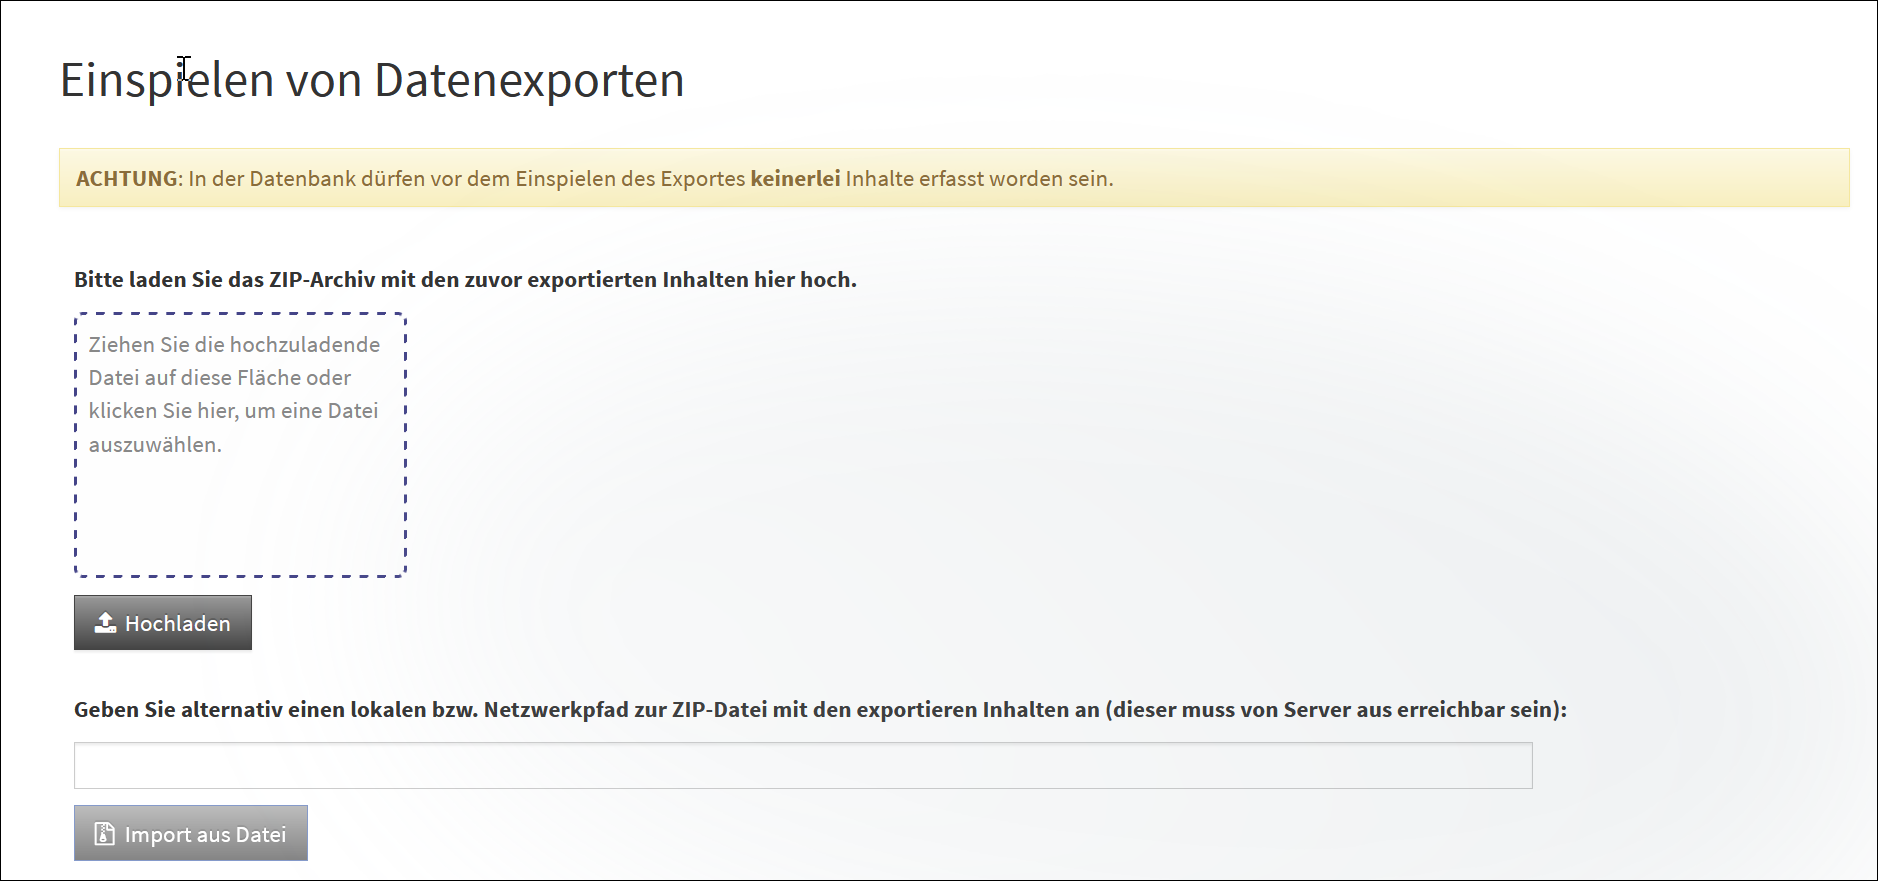Click 'Inhalte erfasst worden sein' in warning banner
Screen dimensions: 1878x881
tap(978, 179)
